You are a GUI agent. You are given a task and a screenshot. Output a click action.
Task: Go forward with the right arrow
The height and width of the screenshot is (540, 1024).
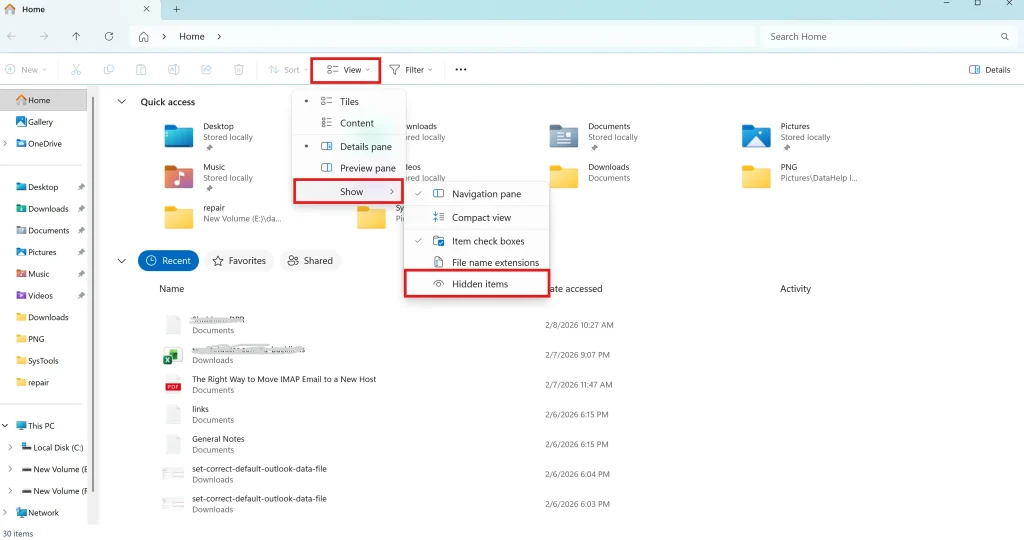coord(44,37)
